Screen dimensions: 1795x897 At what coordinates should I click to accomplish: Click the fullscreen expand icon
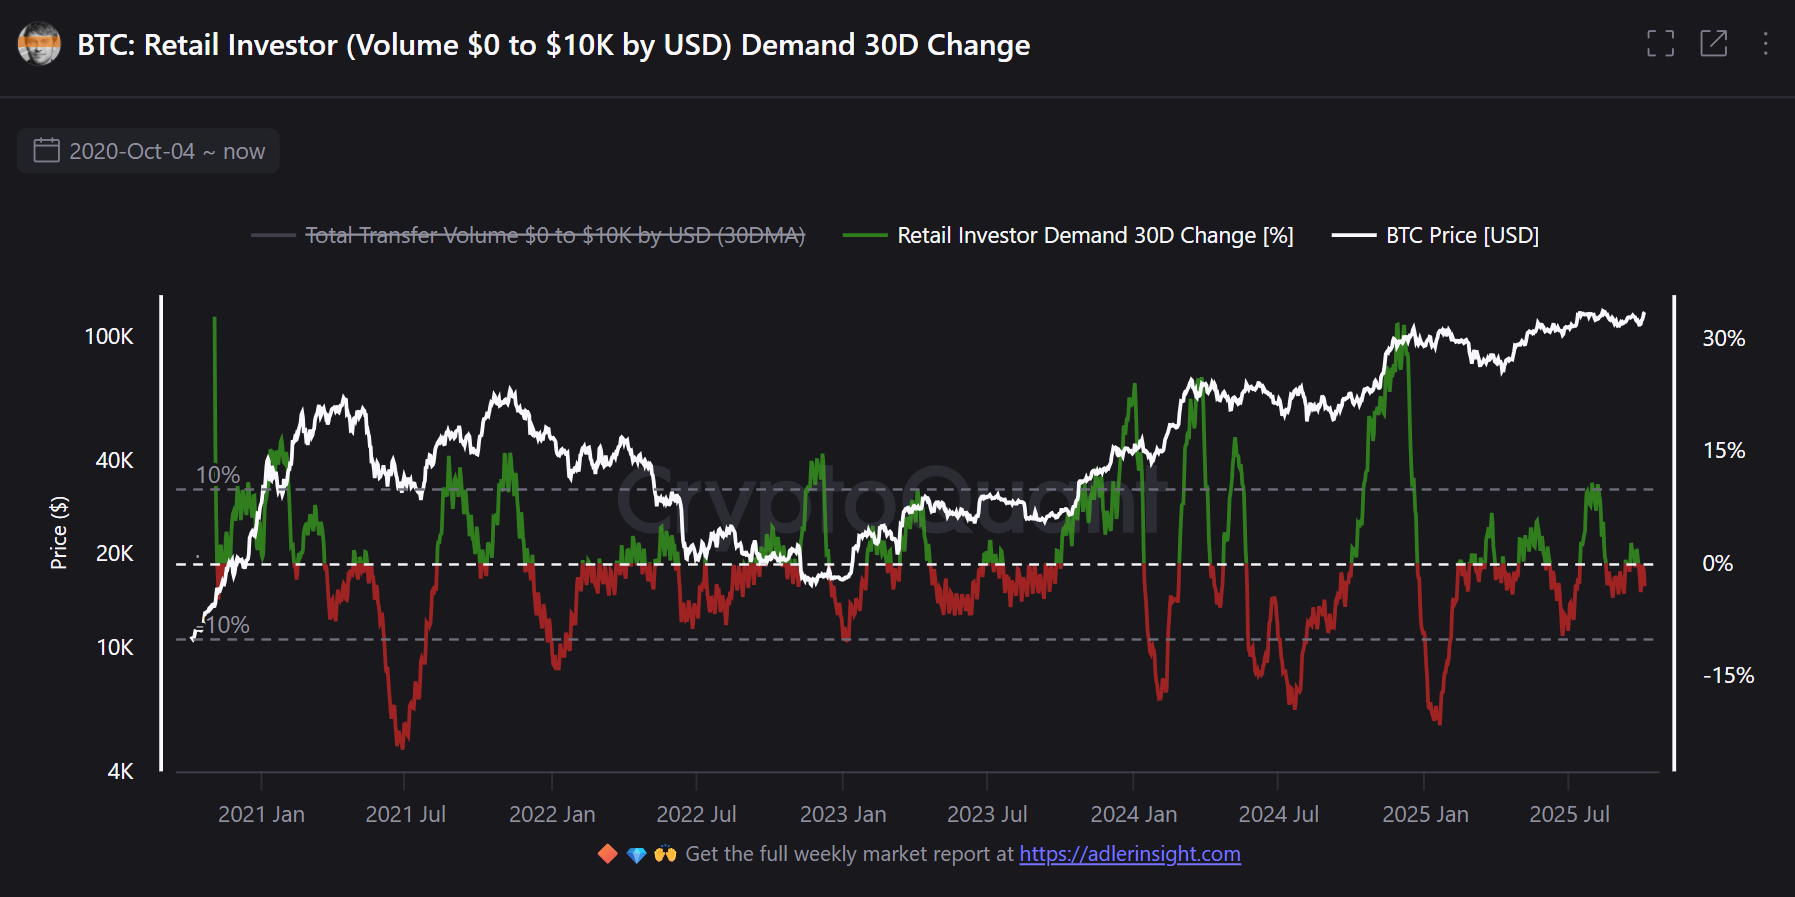point(1660,43)
